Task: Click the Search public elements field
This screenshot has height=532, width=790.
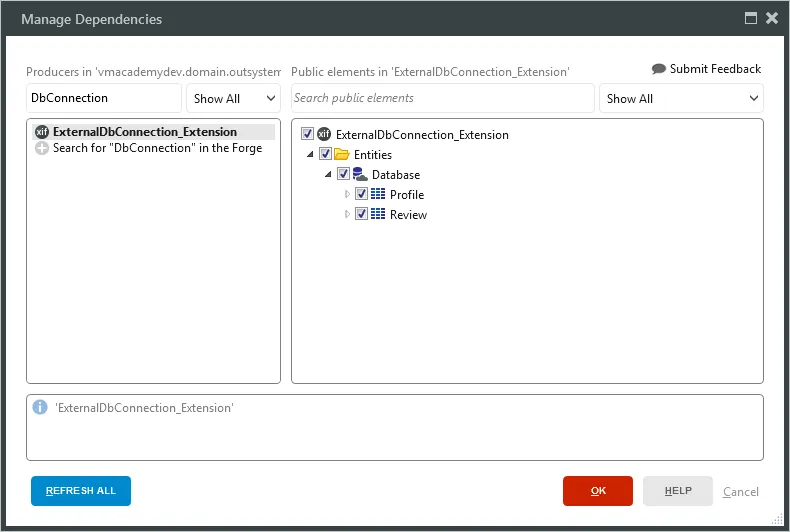Action: point(442,98)
